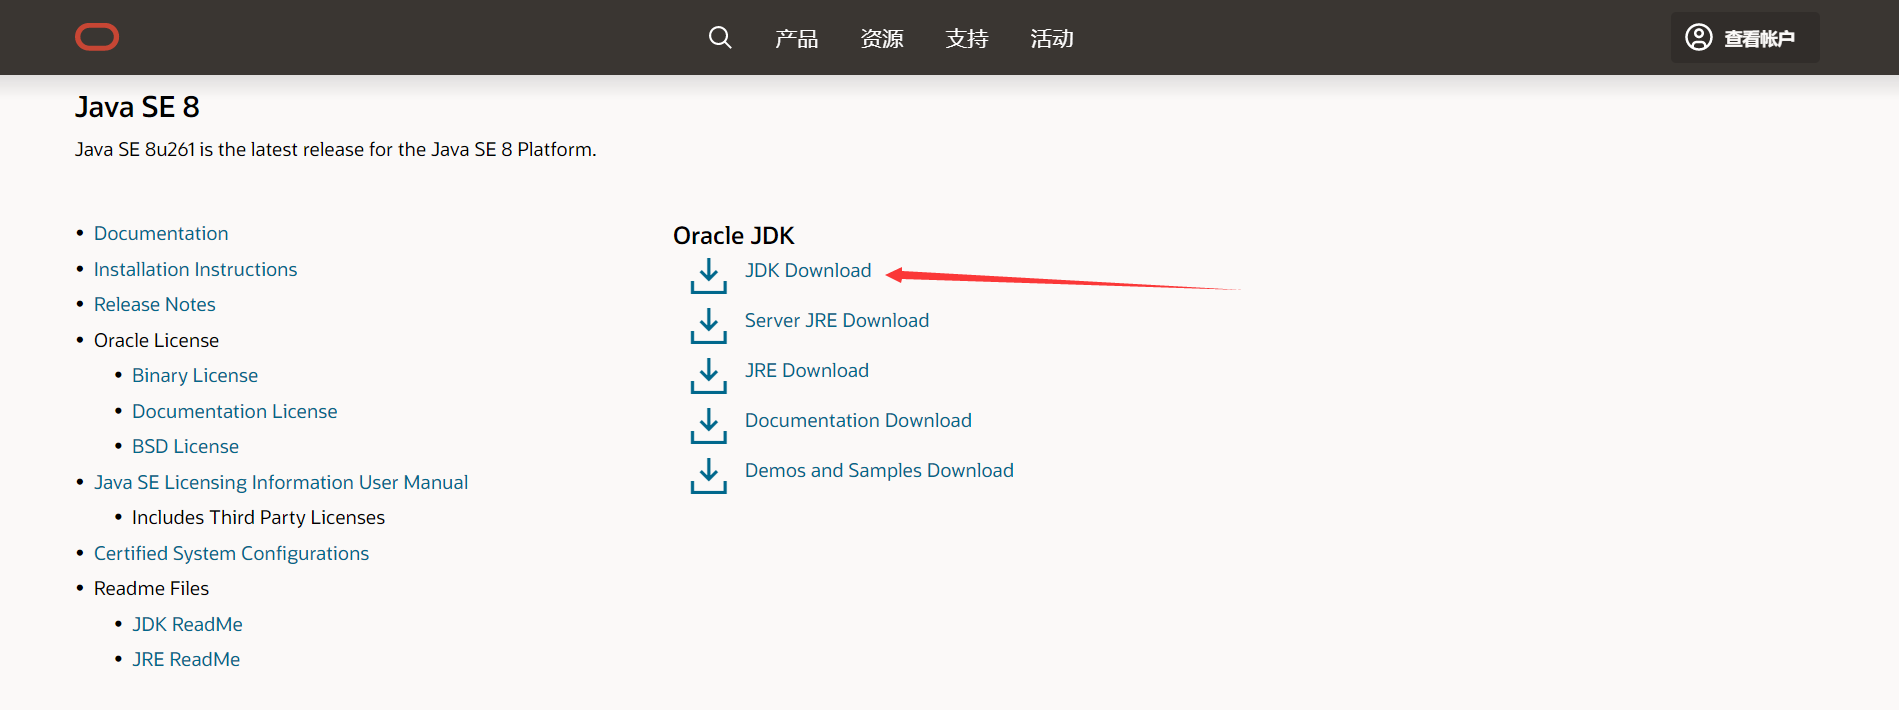1899x710 pixels.
Task: Click the Readme Files list item
Action: [x=151, y=588]
